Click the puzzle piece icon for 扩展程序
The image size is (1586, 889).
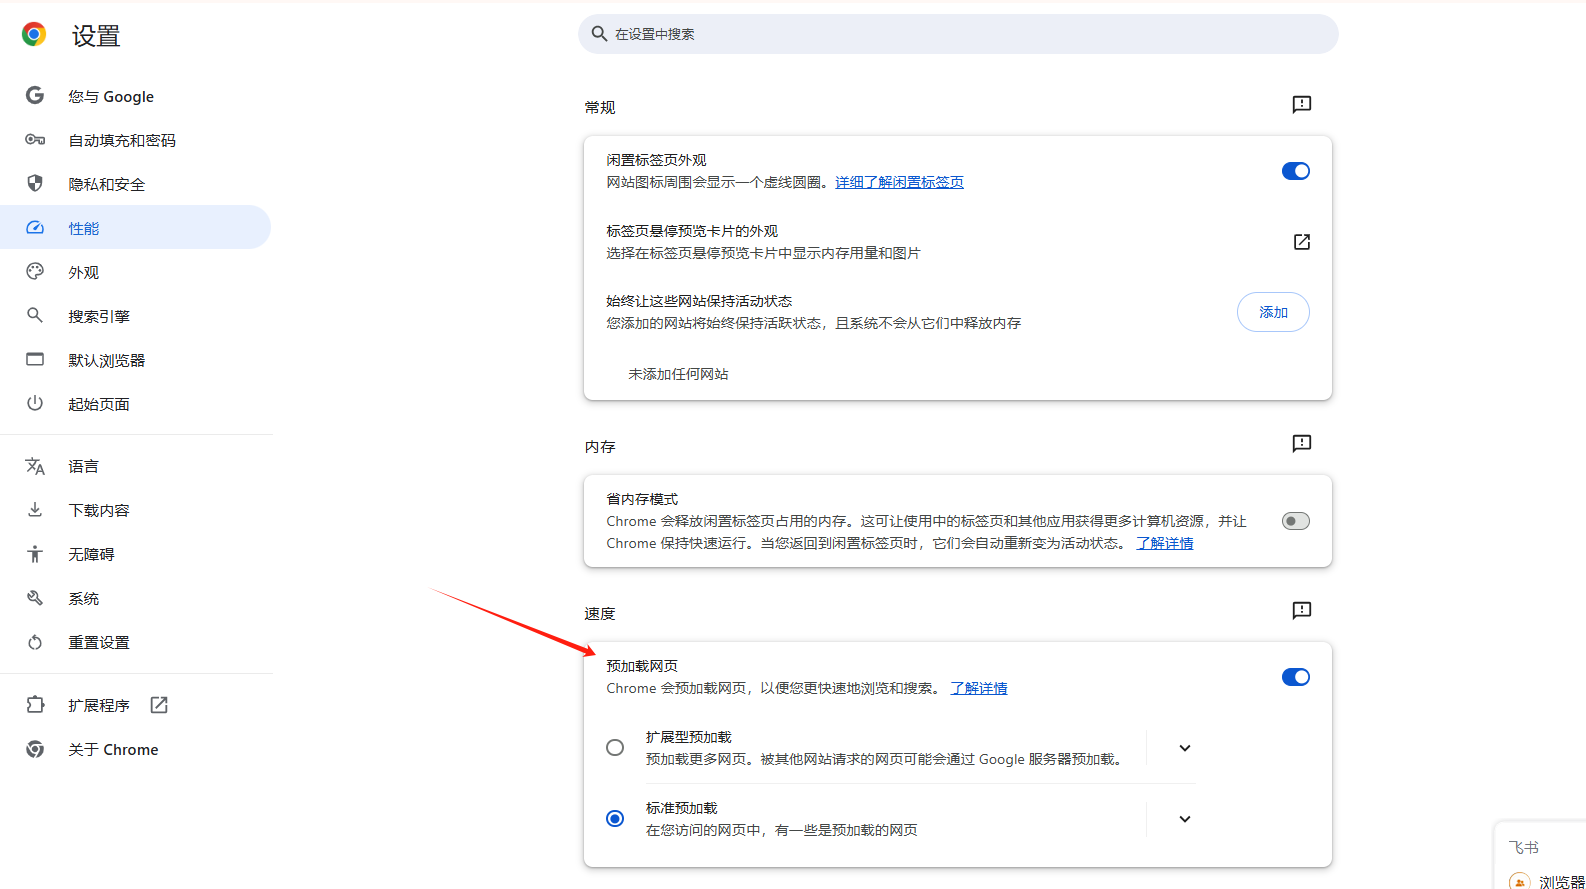click(35, 705)
